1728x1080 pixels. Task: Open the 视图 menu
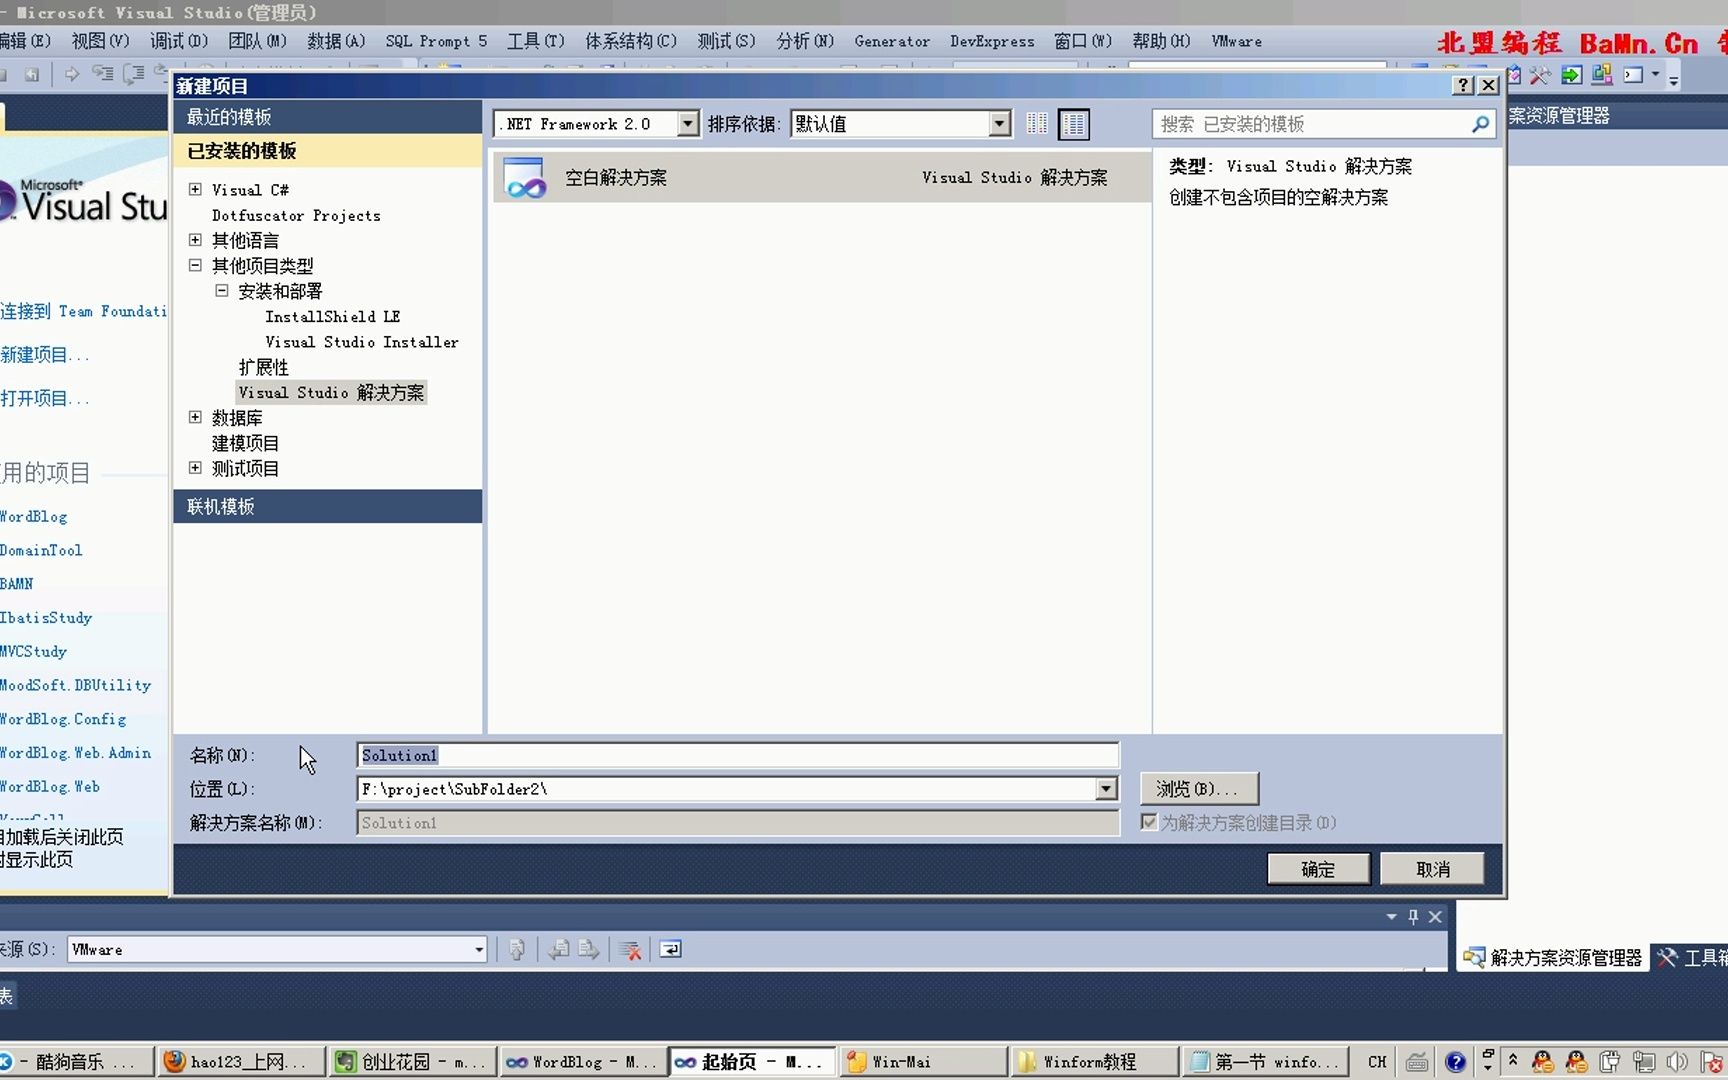point(100,41)
